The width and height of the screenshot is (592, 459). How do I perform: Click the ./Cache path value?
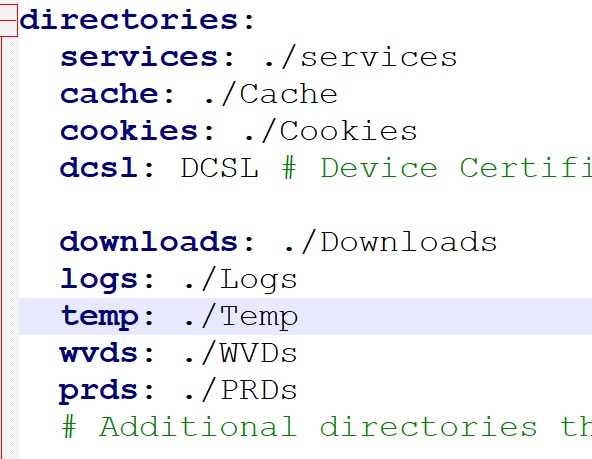[270, 94]
